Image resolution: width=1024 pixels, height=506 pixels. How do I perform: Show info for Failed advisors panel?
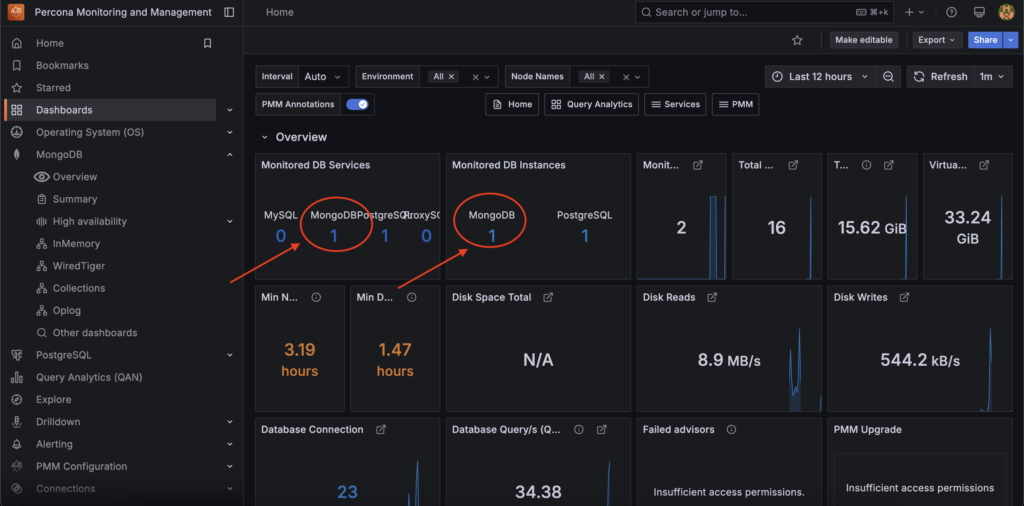(731, 430)
